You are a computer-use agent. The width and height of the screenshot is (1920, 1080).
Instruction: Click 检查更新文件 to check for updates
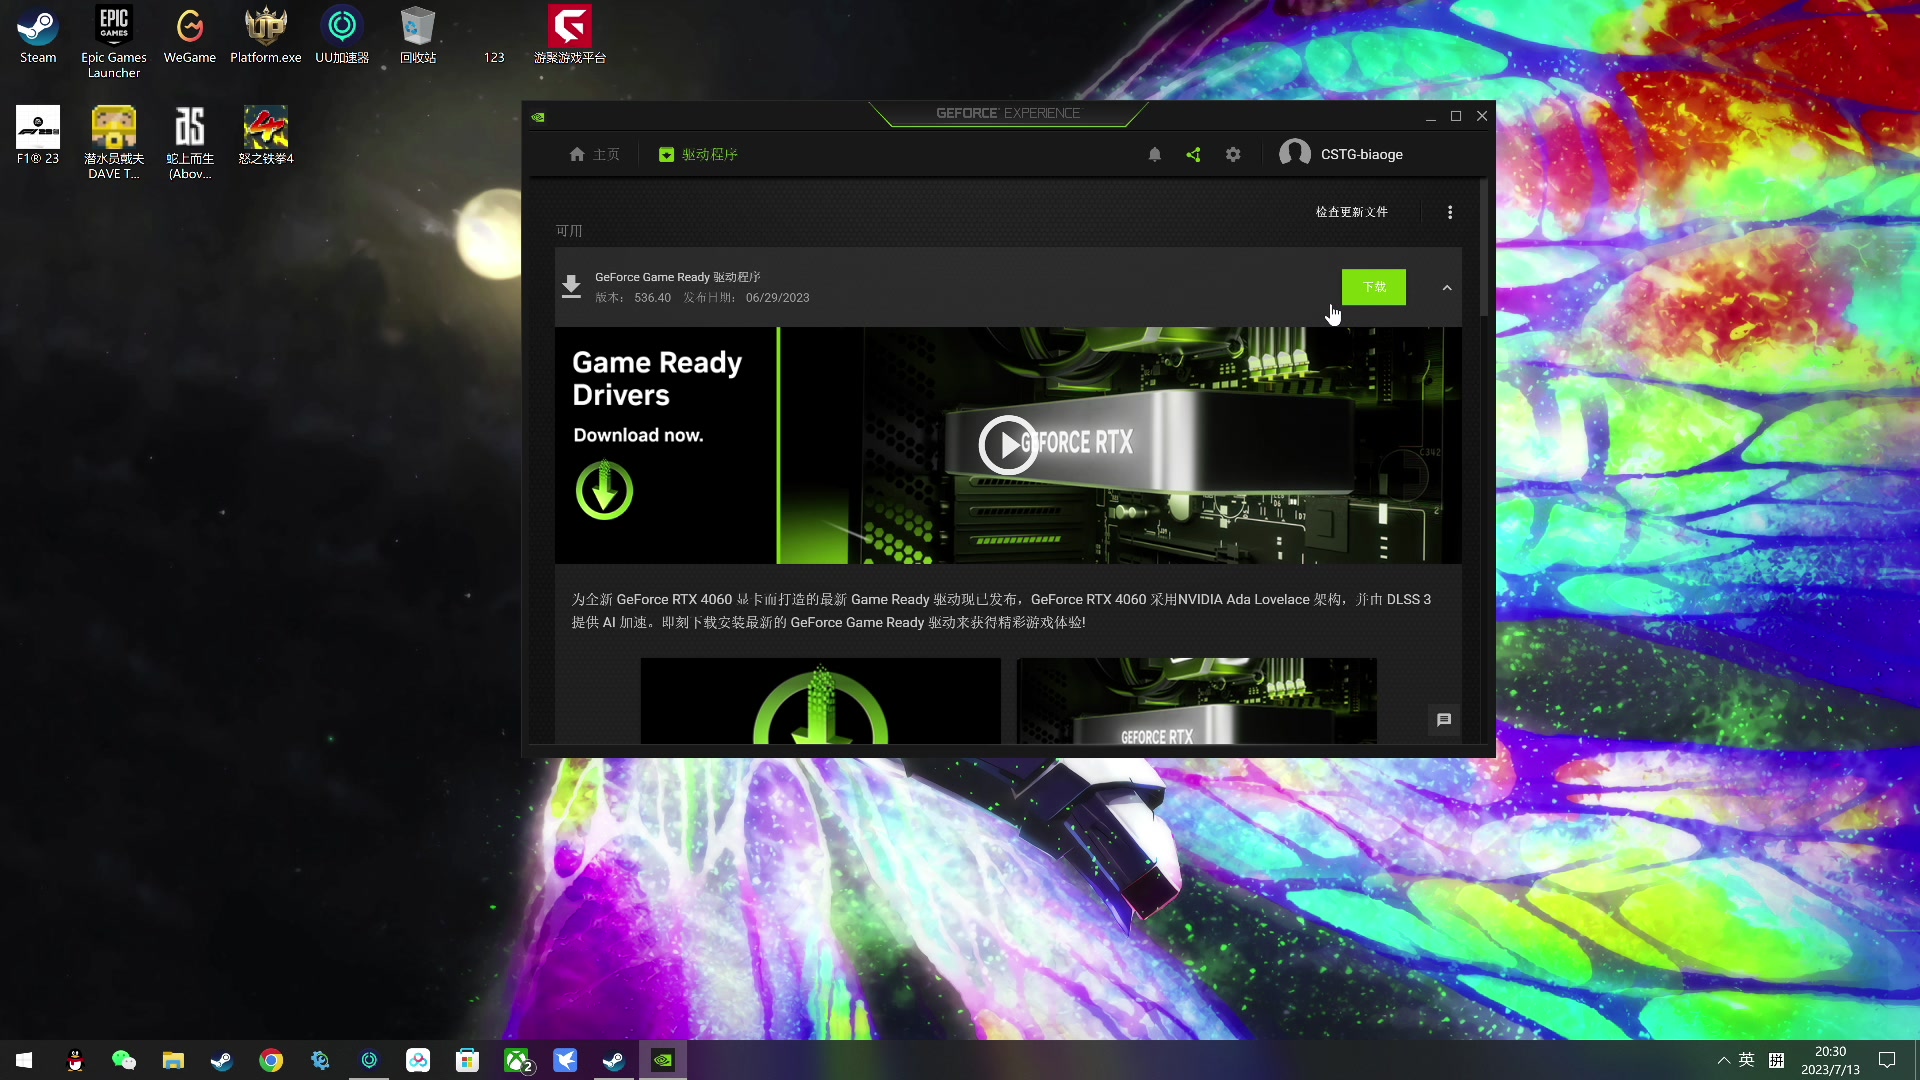coord(1352,212)
